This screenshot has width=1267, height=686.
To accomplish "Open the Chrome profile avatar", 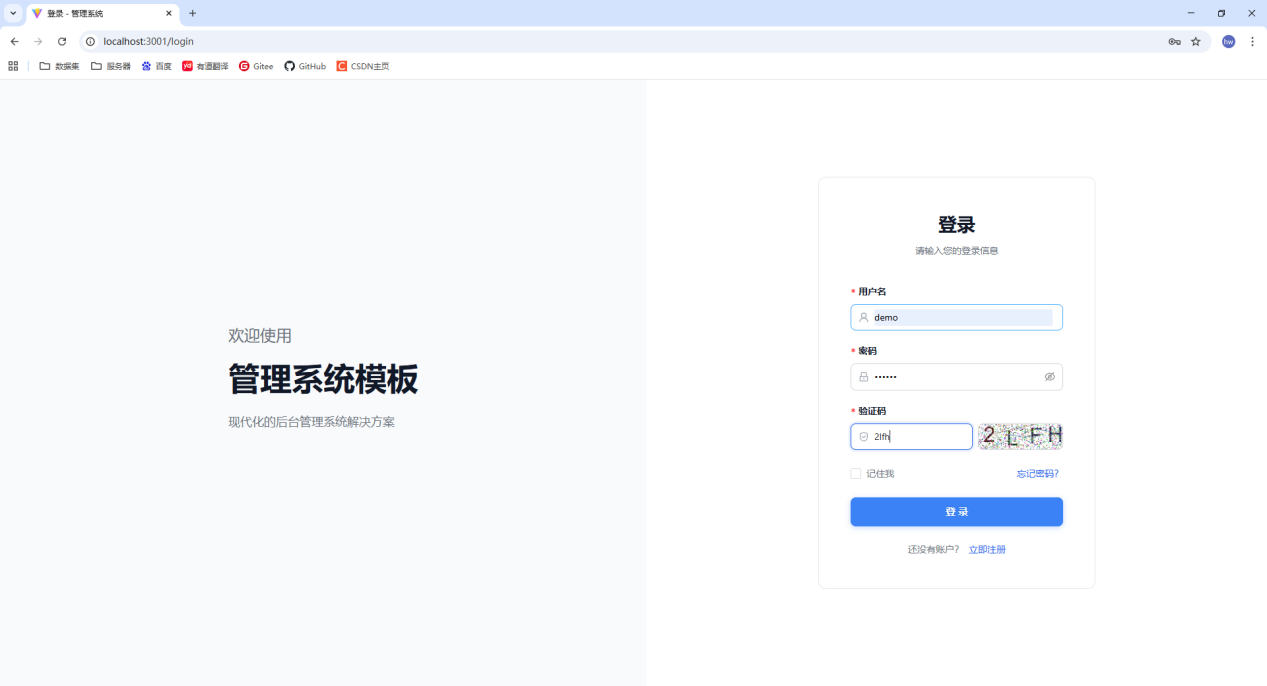I will click(x=1228, y=41).
